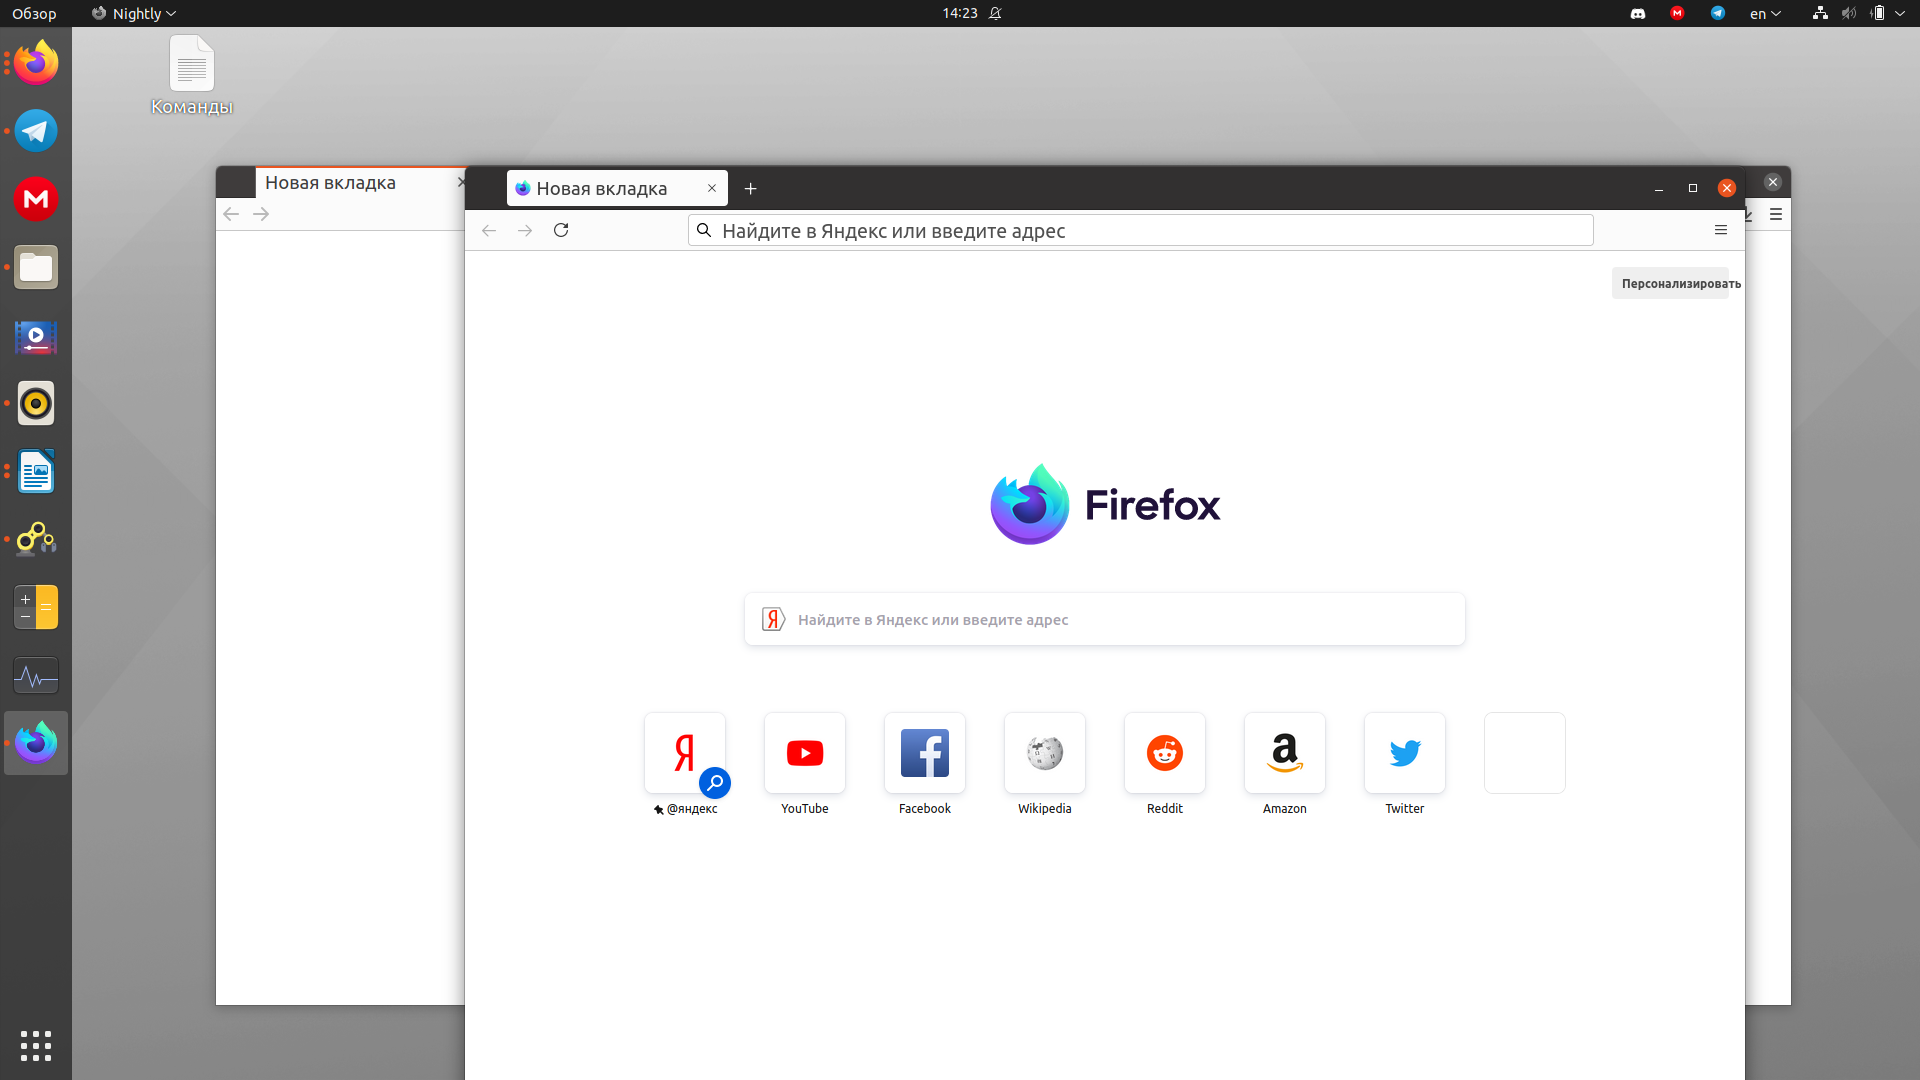Click the Обзор activities button
The image size is (1920, 1080).
click(x=34, y=13)
